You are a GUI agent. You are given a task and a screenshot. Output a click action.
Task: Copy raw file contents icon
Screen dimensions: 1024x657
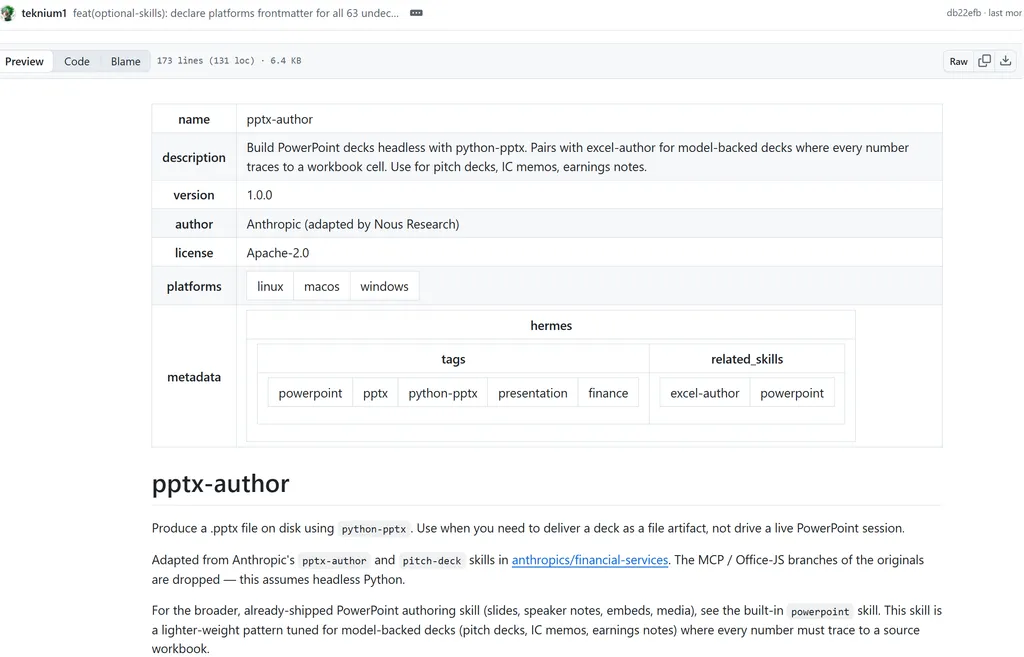tap(984, 61)
